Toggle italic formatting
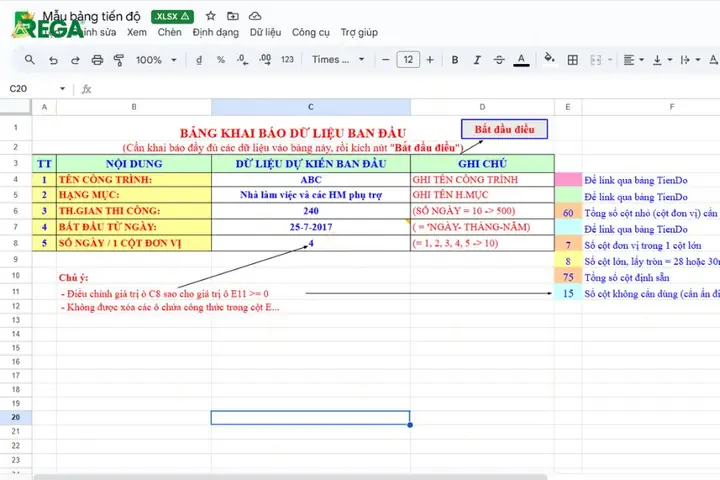Image resolution: width=720 pixels, height=480 pixels. point(477,60)
